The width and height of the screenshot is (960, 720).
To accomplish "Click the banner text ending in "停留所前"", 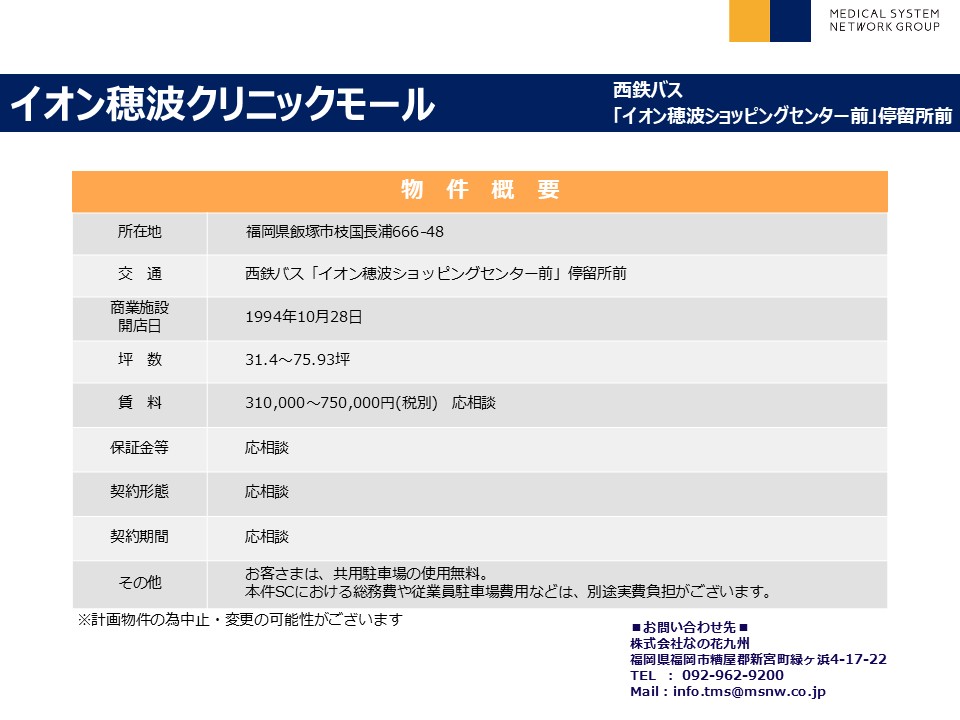I will tap(783, 116).
